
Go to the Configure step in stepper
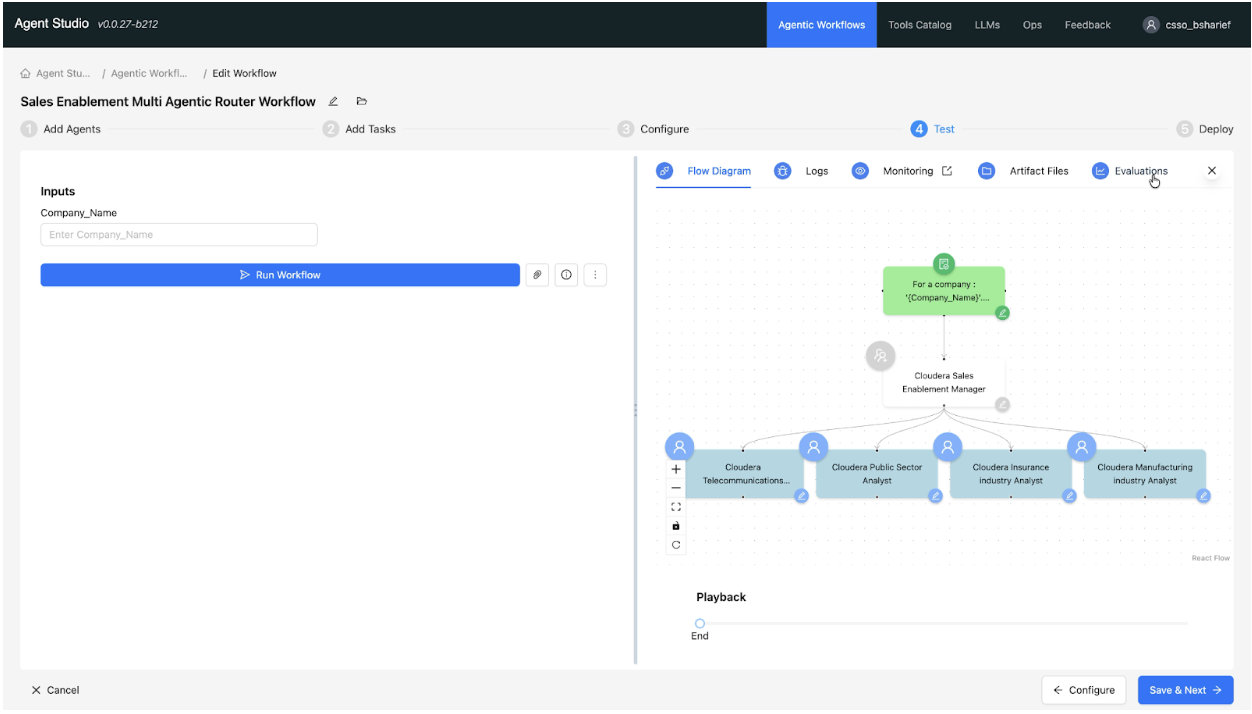point(663,129)
